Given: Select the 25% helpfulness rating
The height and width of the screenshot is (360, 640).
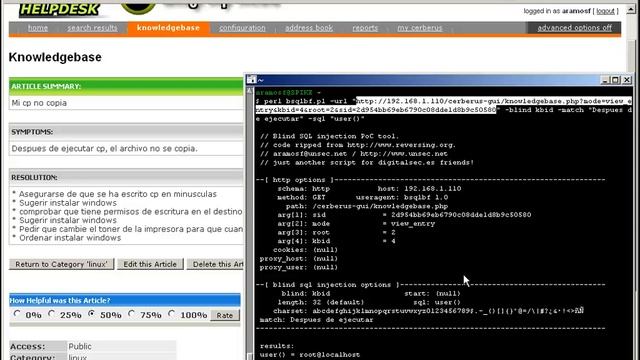Looking at the screenshot, I should click(51, 314).
